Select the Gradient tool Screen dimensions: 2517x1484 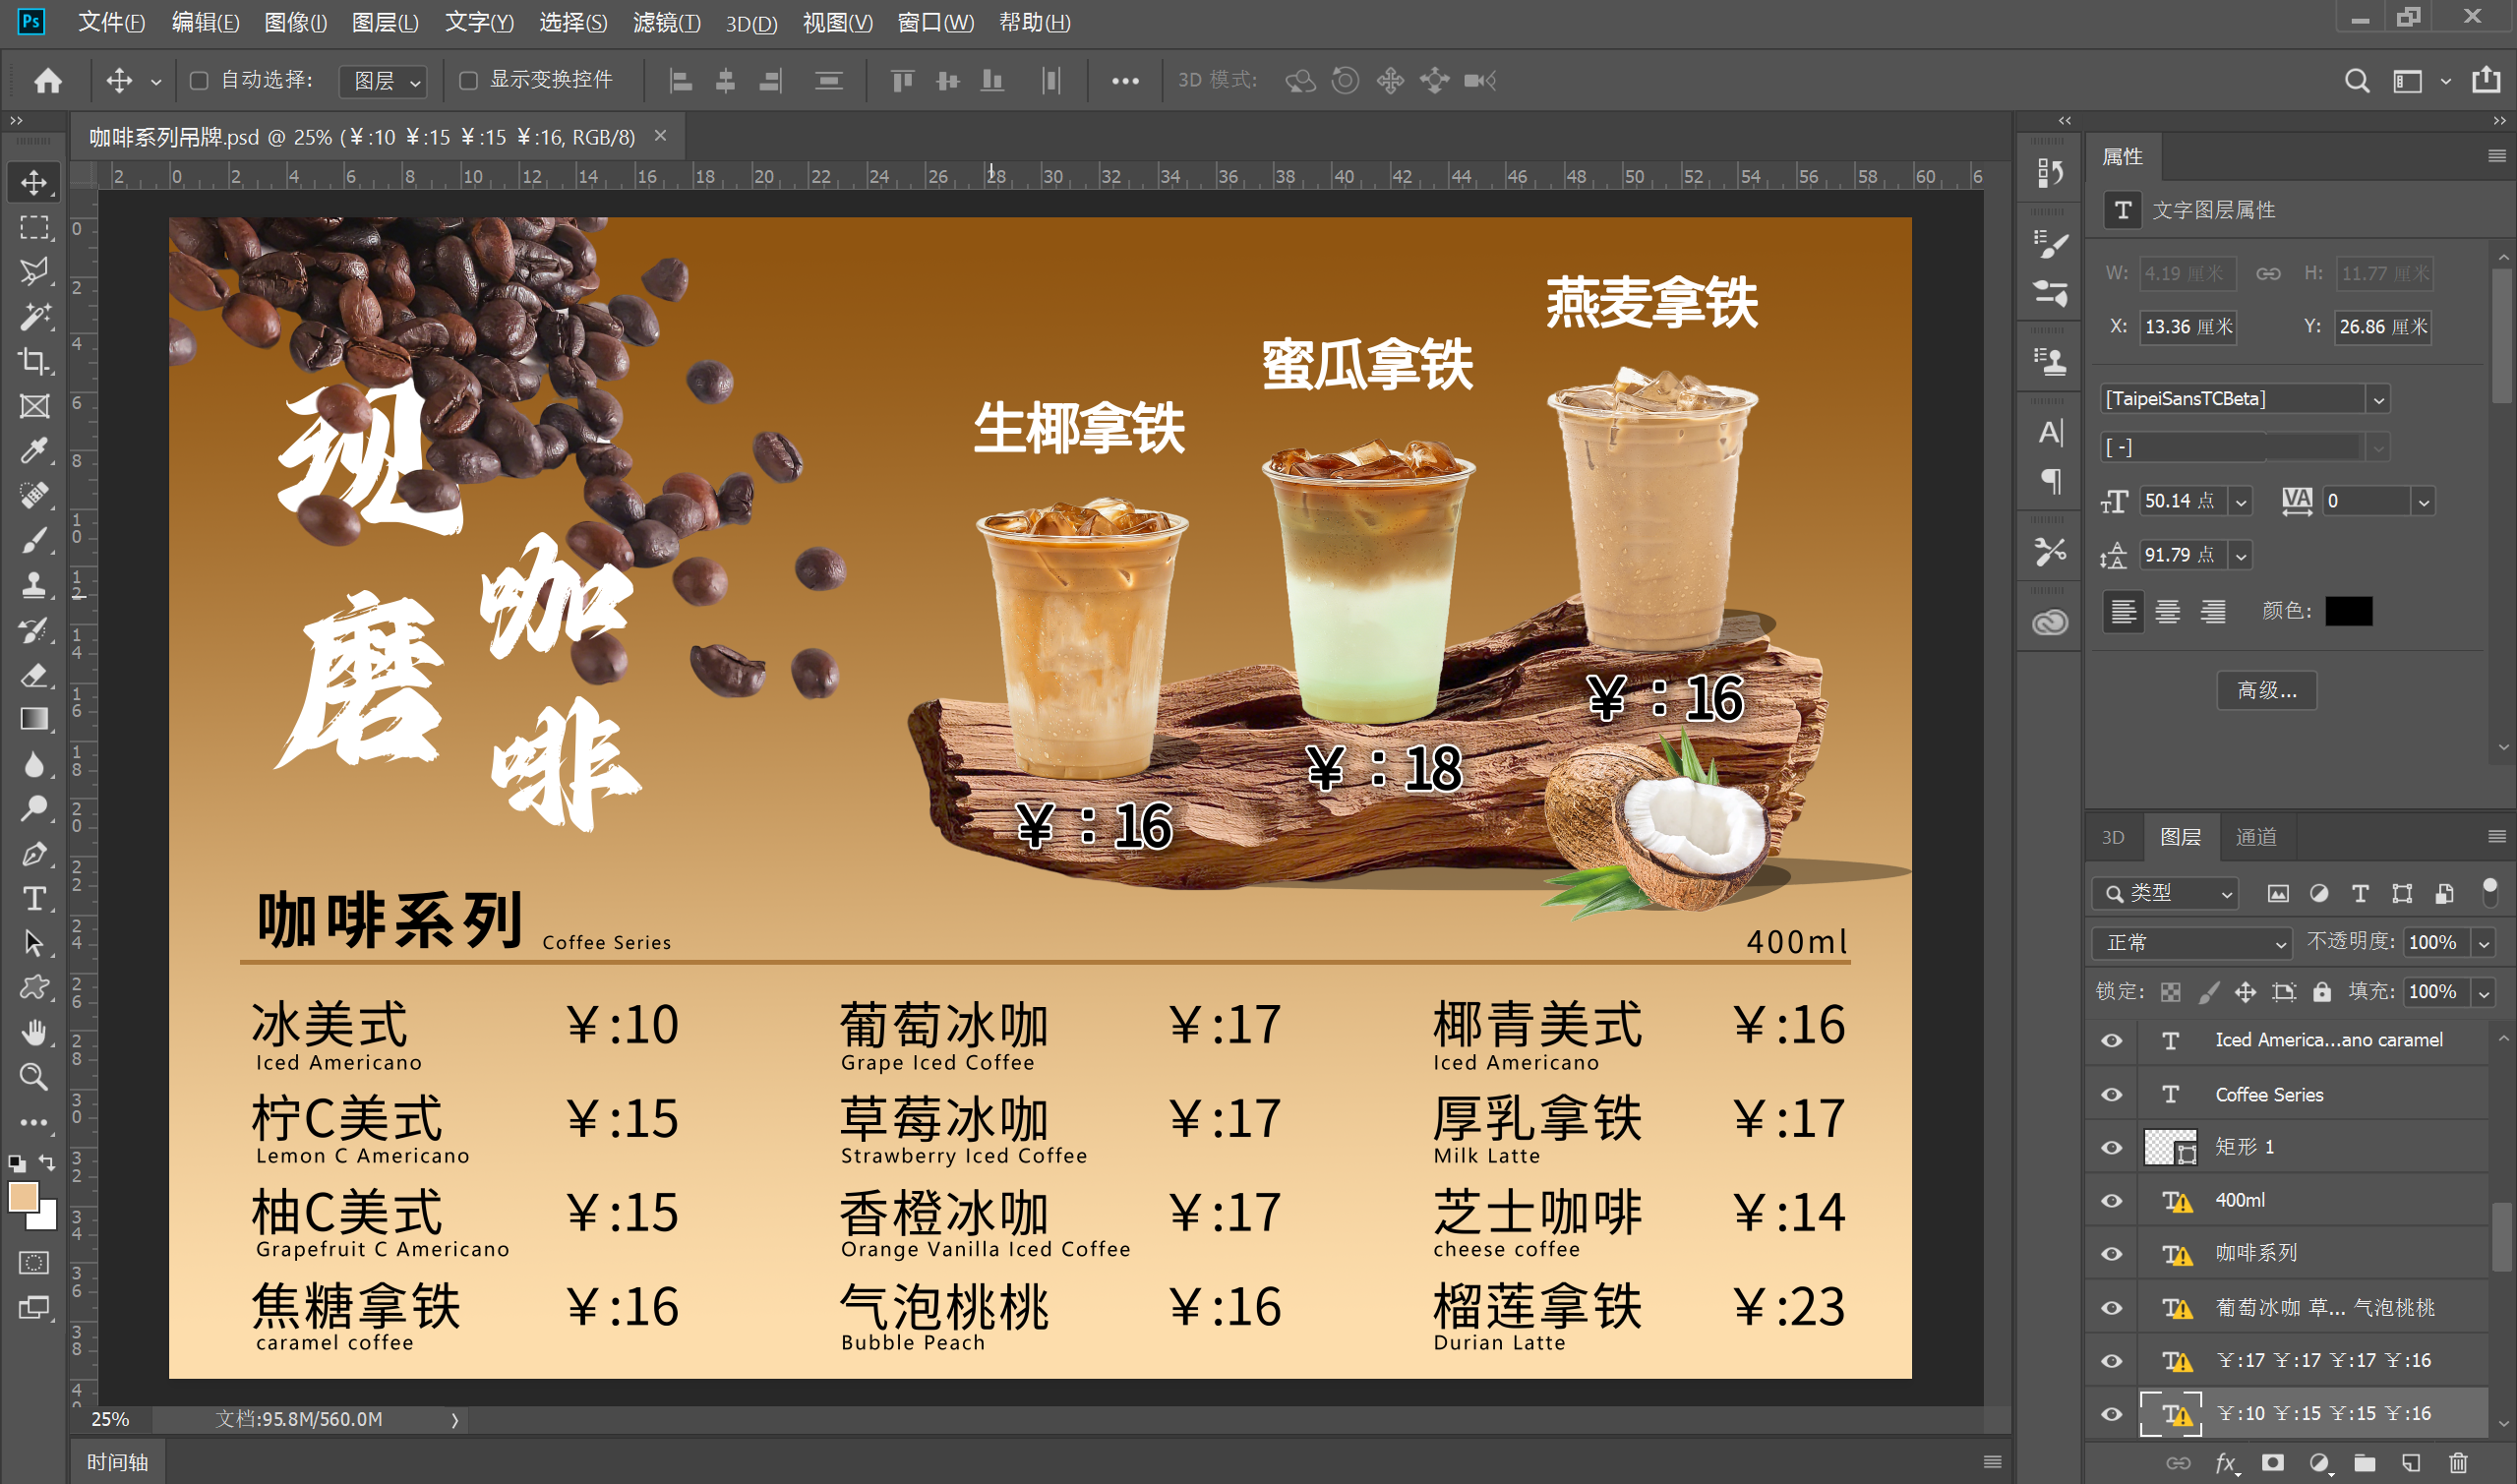pos(34,719)
